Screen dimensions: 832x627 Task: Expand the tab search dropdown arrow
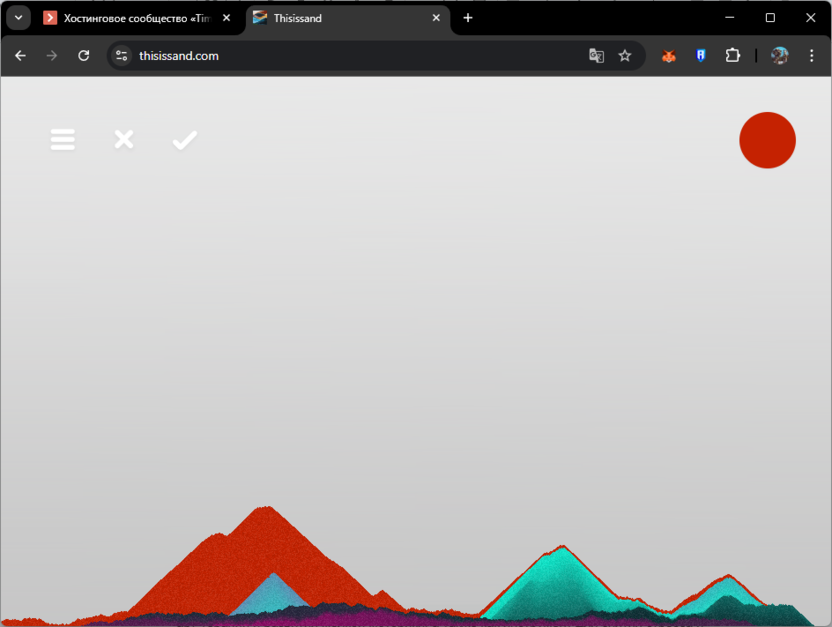click(19, 18)
